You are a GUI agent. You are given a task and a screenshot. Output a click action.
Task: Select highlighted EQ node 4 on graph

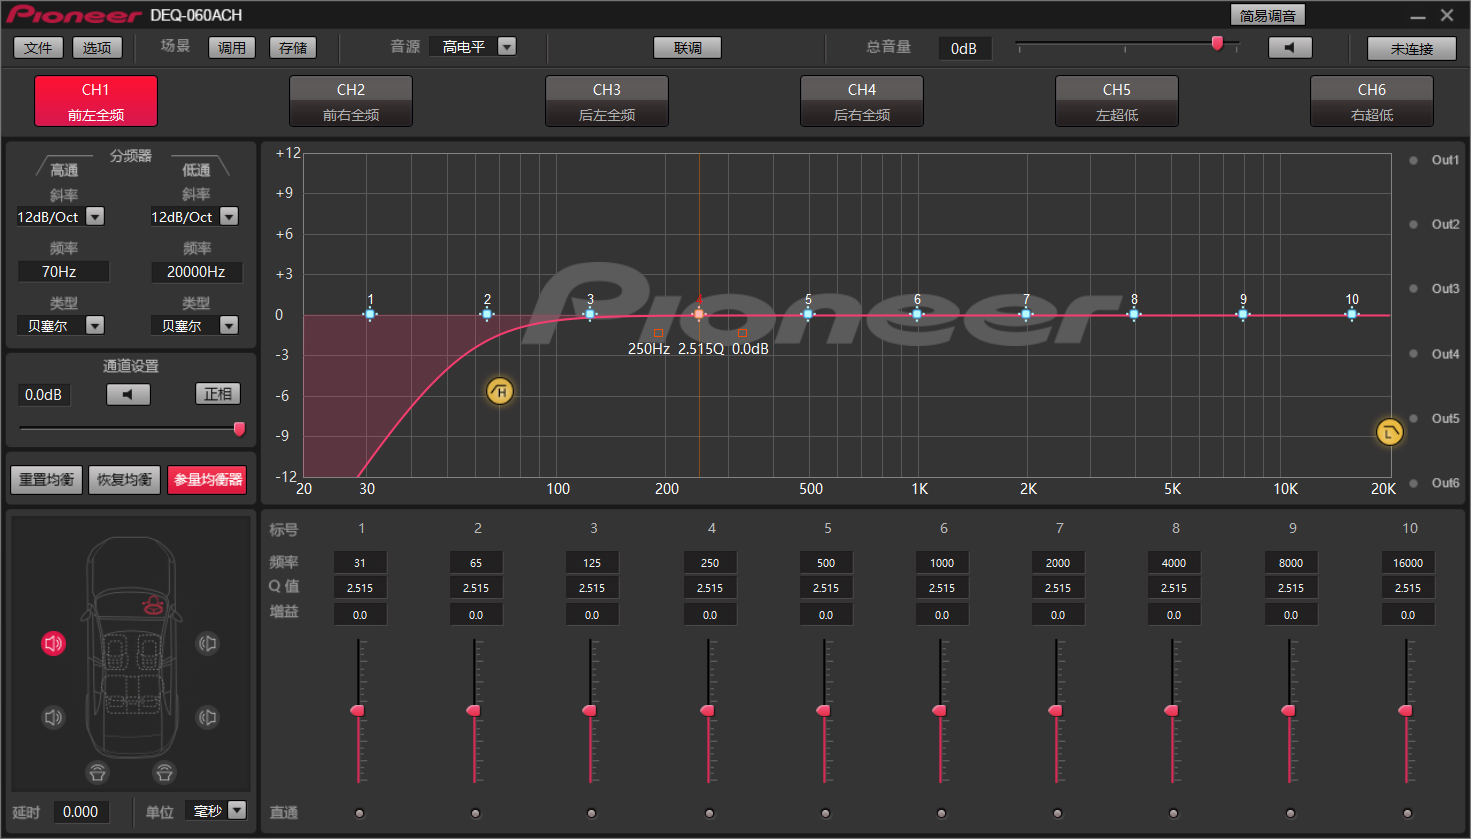click(x=699, y=314)
